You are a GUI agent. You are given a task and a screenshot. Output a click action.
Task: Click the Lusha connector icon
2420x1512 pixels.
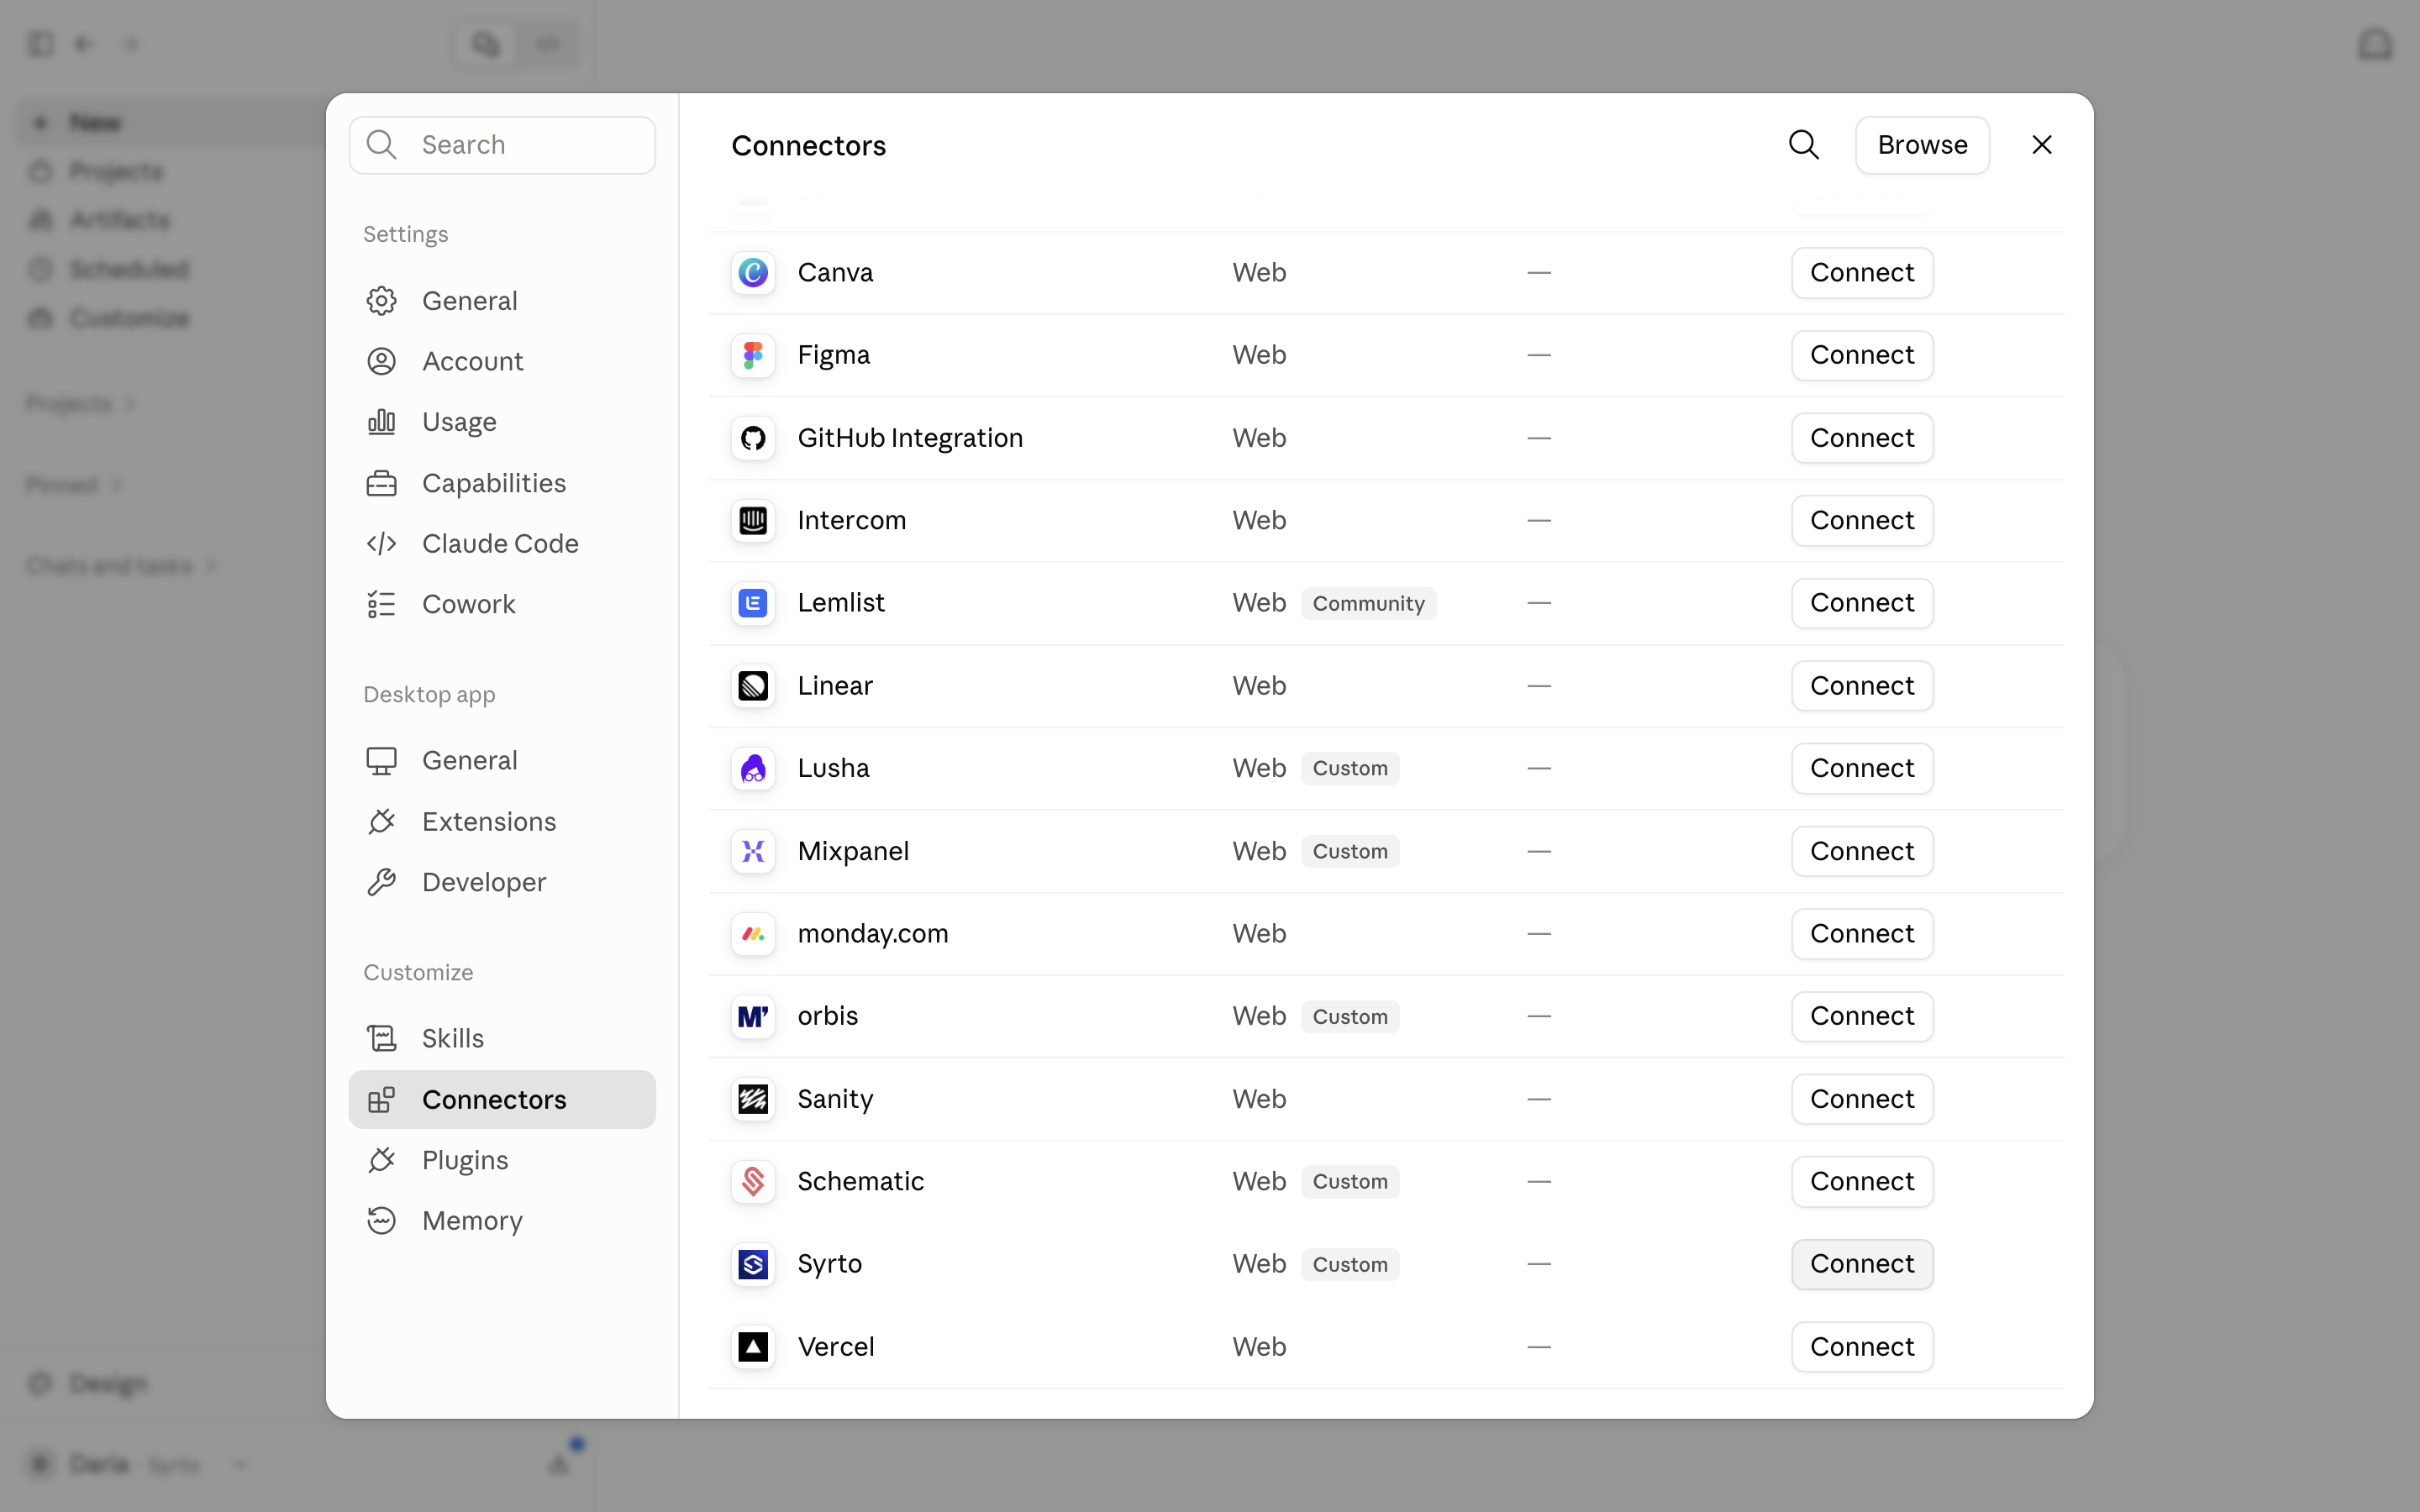click(x=753, y=768)
